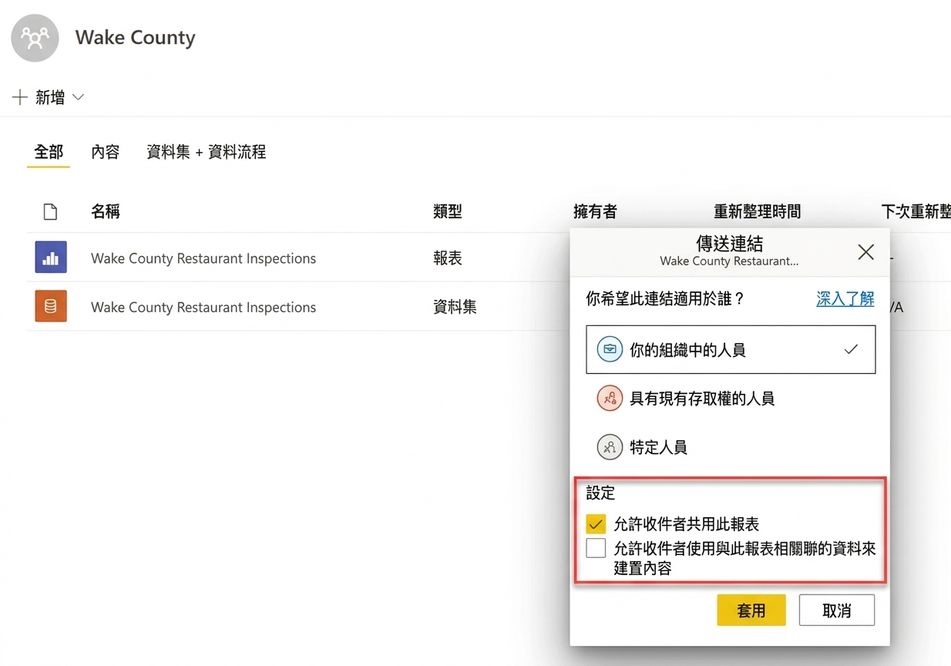Open the 資料集 + 資料流程 tab
This screenshot has width=951, height=666.
[x=206, y=152]
